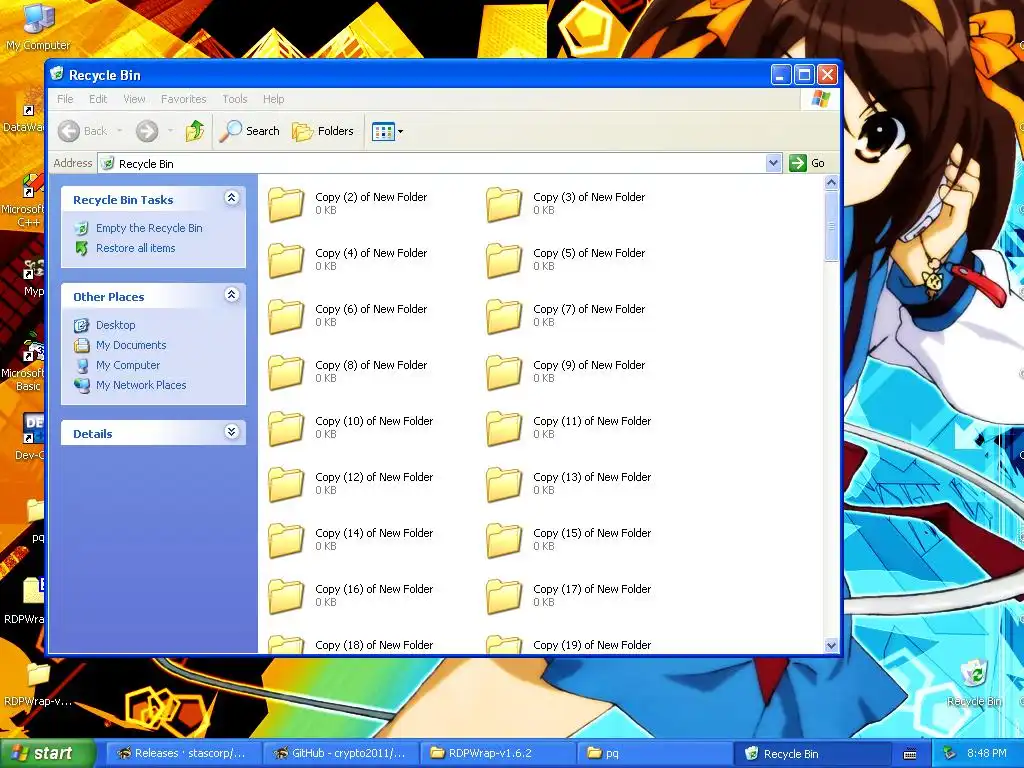Screen dimensions: 1024x768
Task: Open Back history dropdown arrow
Action: point(120,131)
